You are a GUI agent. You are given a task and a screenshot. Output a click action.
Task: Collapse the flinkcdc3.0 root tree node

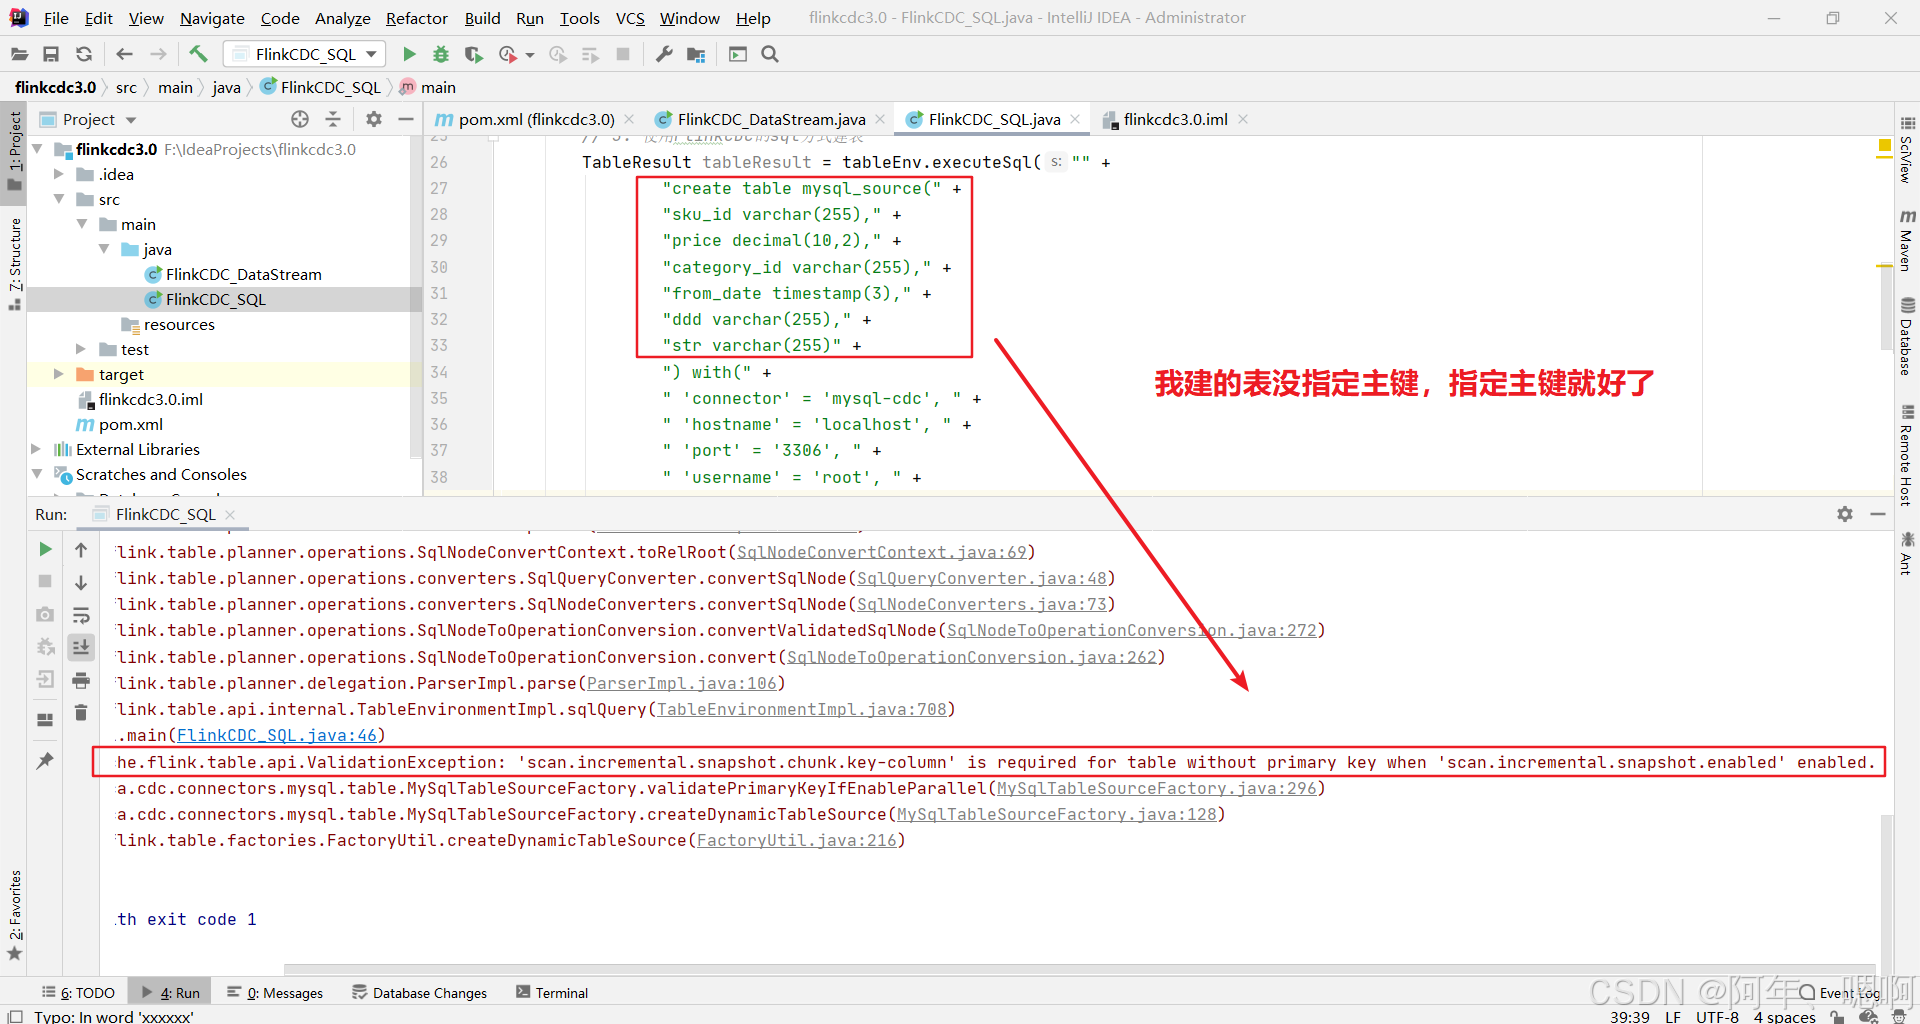[x=37, y=149]
